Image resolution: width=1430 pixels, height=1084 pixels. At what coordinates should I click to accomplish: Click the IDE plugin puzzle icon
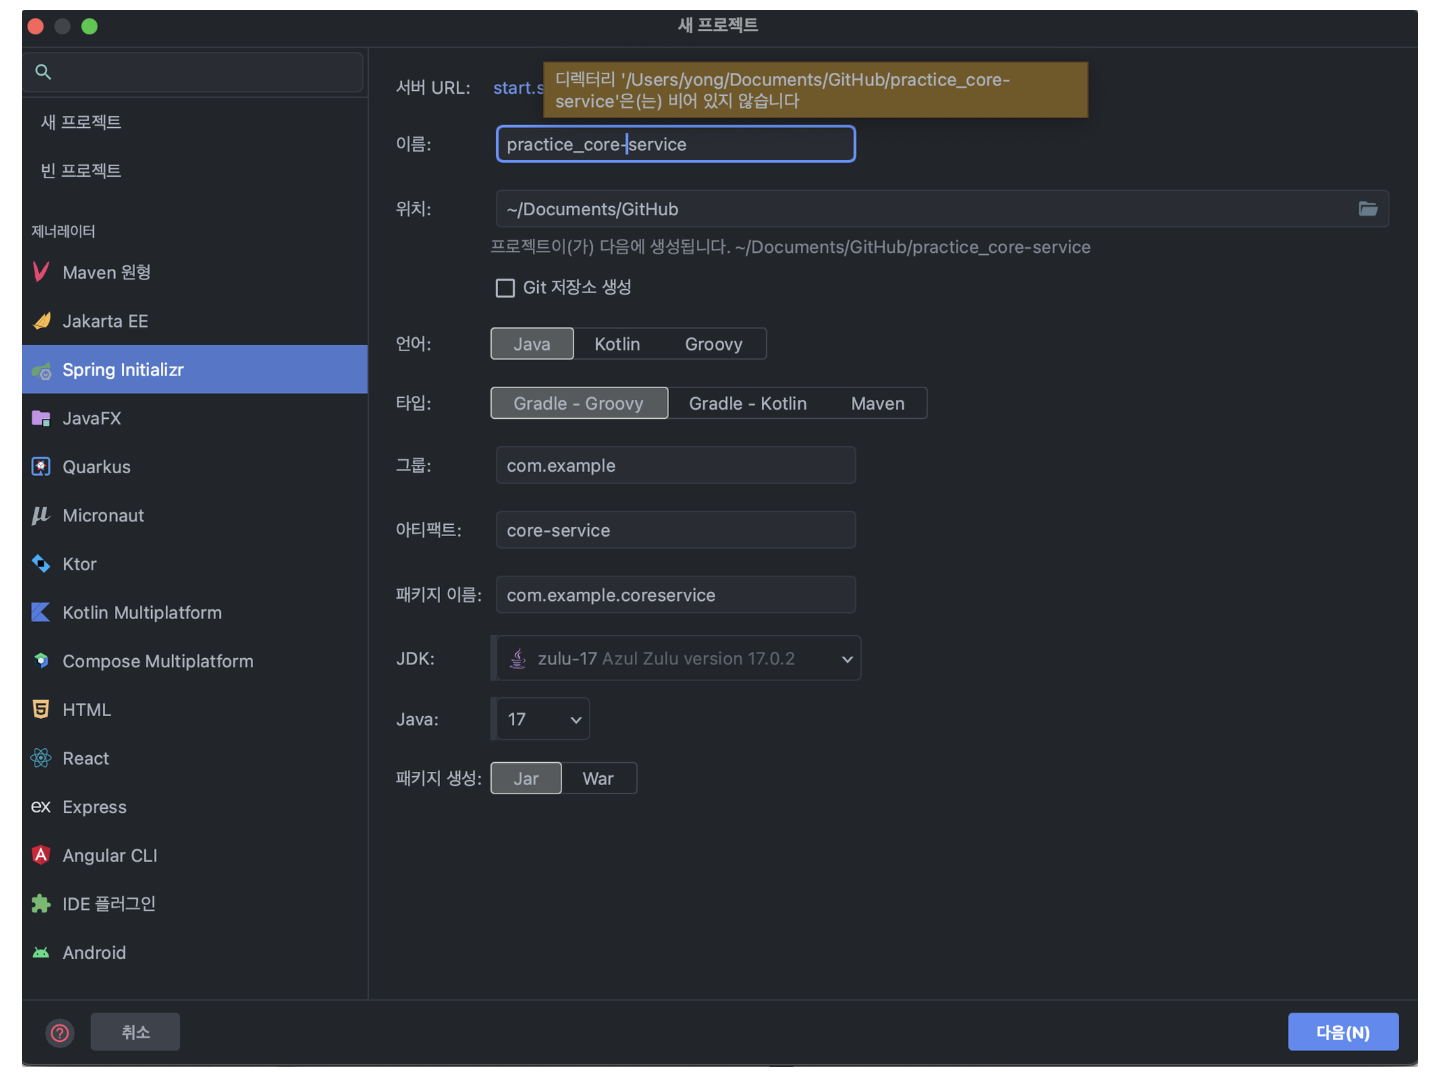pos(41,904)
